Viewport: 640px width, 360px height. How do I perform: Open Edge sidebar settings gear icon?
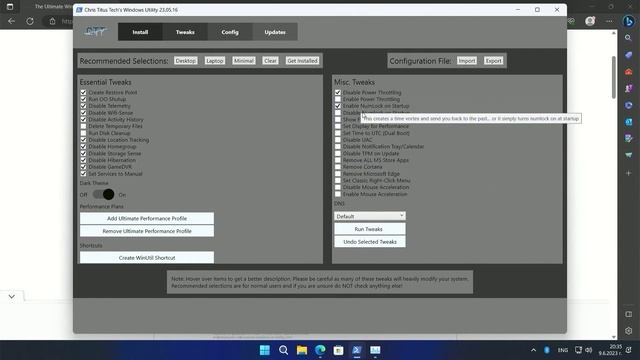(x=629, y=331)
